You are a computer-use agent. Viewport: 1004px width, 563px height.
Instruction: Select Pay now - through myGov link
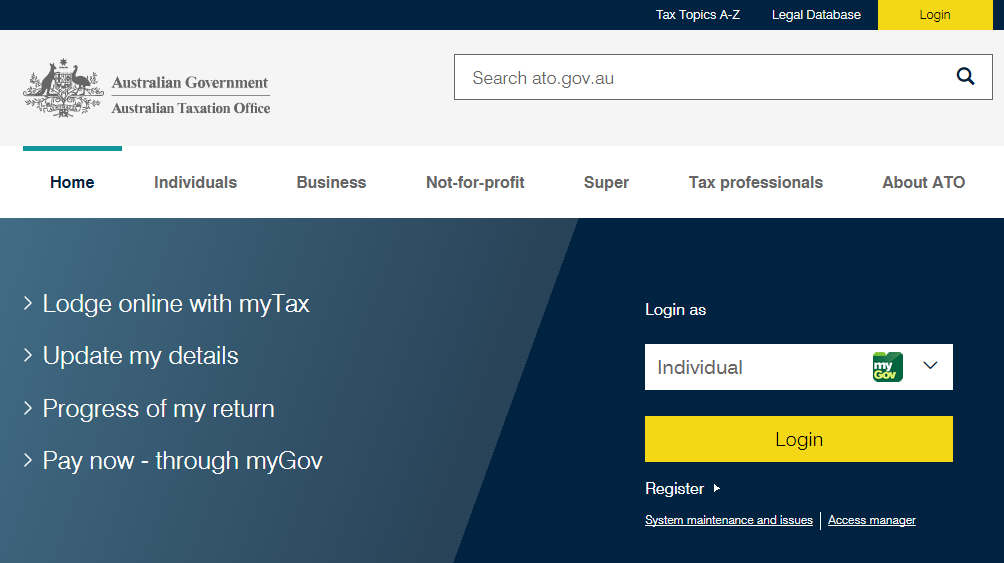pos(182,461)
